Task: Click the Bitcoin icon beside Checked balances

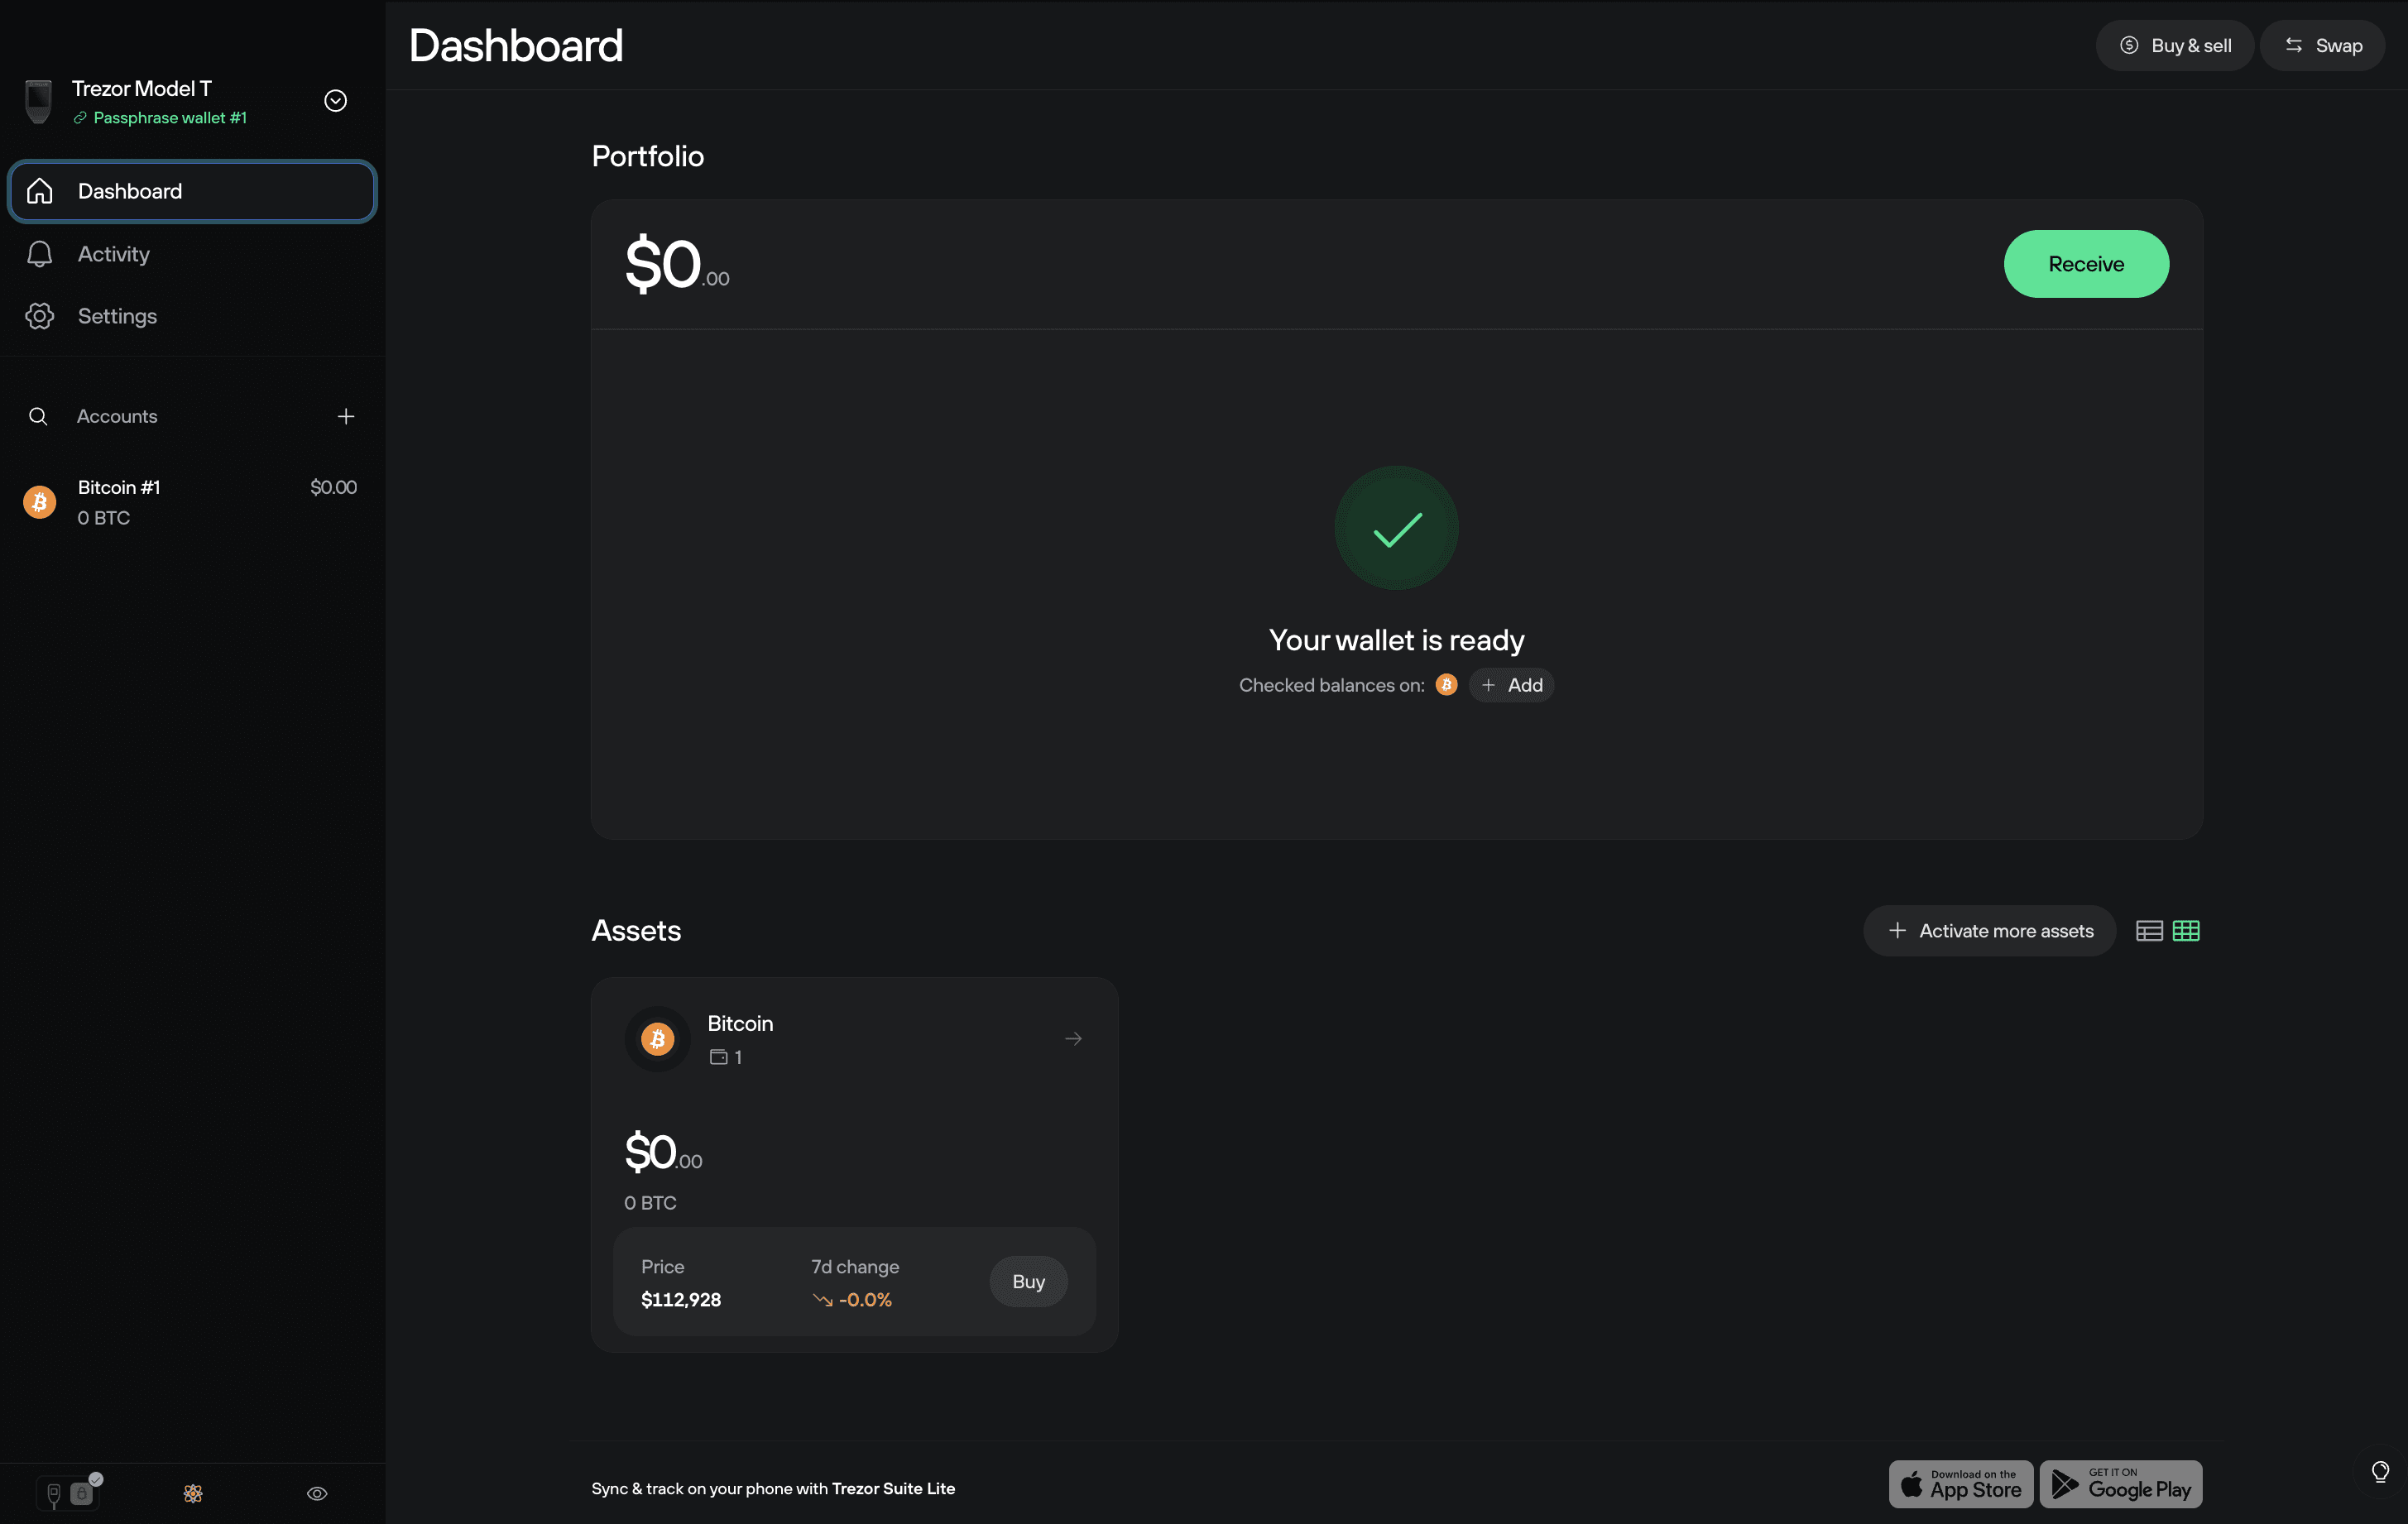Action: (x=1446, y=685)
